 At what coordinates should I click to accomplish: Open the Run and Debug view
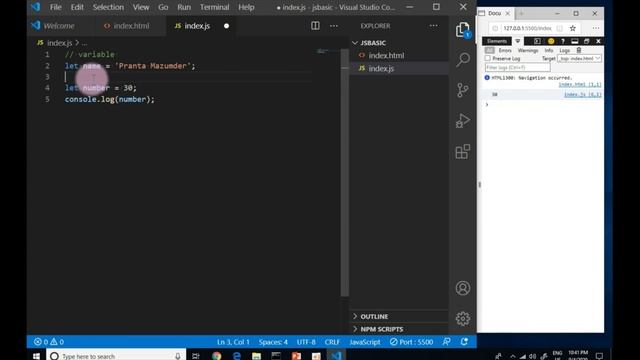coord(462,121)
